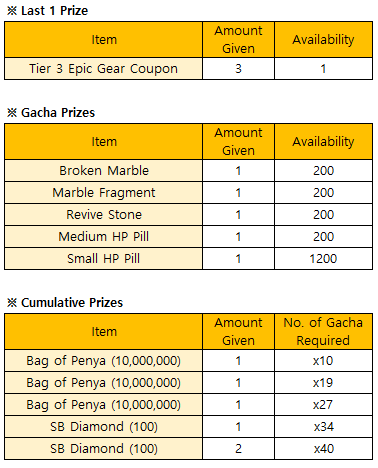
Task: Click the No. of Gacha Required header
Action: click(323, 332)
